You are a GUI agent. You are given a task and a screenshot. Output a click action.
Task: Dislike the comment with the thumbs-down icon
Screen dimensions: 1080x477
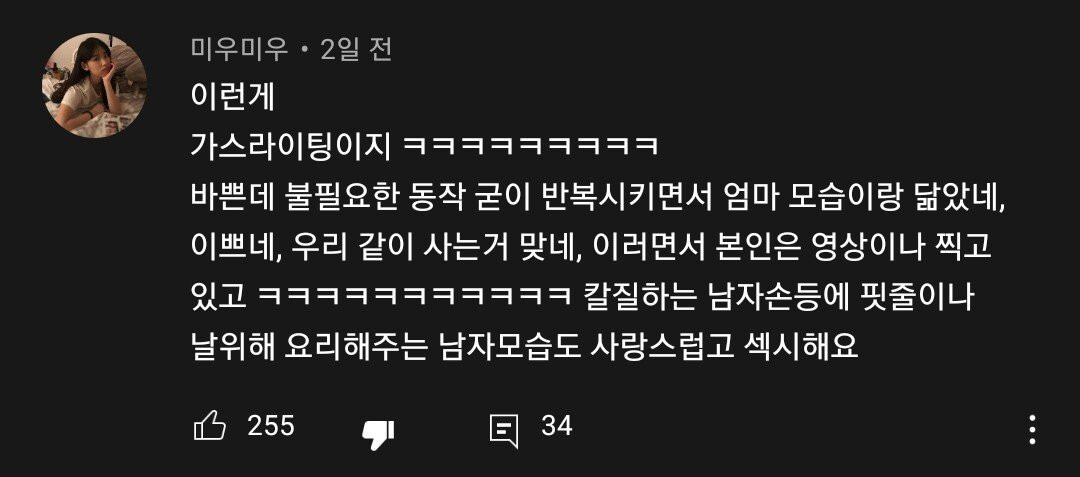(378, 435)
